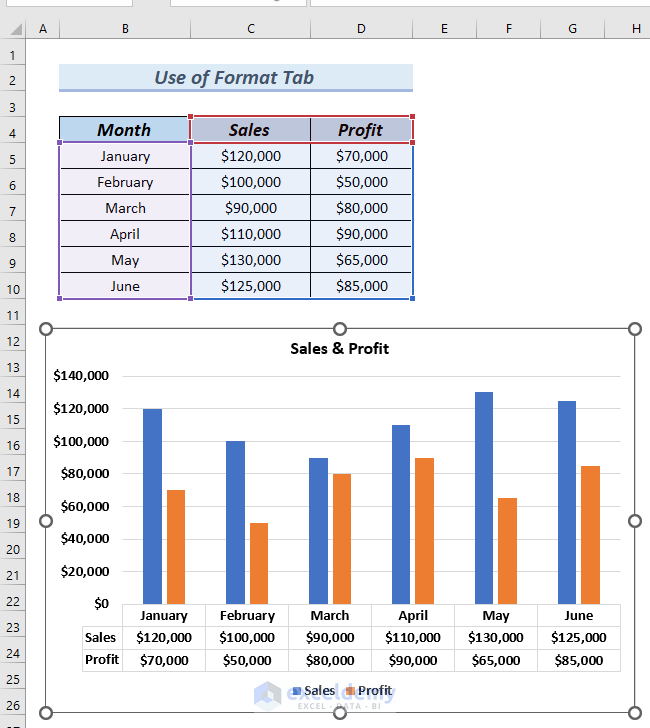Select February's Sales cell with $100,000
The height and width of the screenshot is (728, 650).
(x=250, y=182)
